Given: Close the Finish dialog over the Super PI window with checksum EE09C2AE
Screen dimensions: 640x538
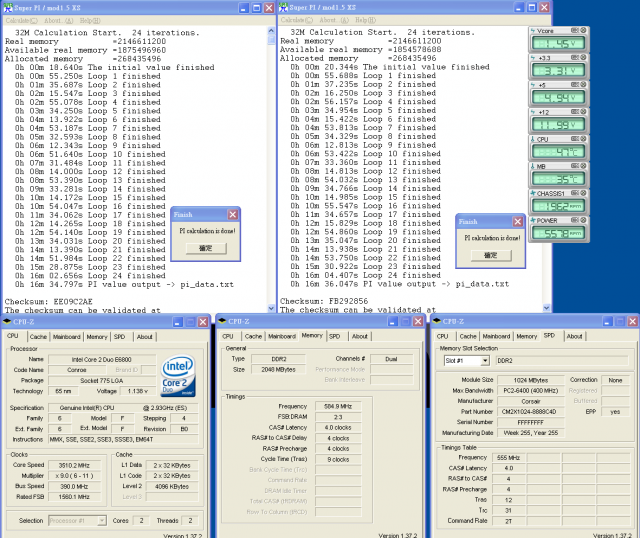Looking at the screenshot, I should (x=233, y=215).
